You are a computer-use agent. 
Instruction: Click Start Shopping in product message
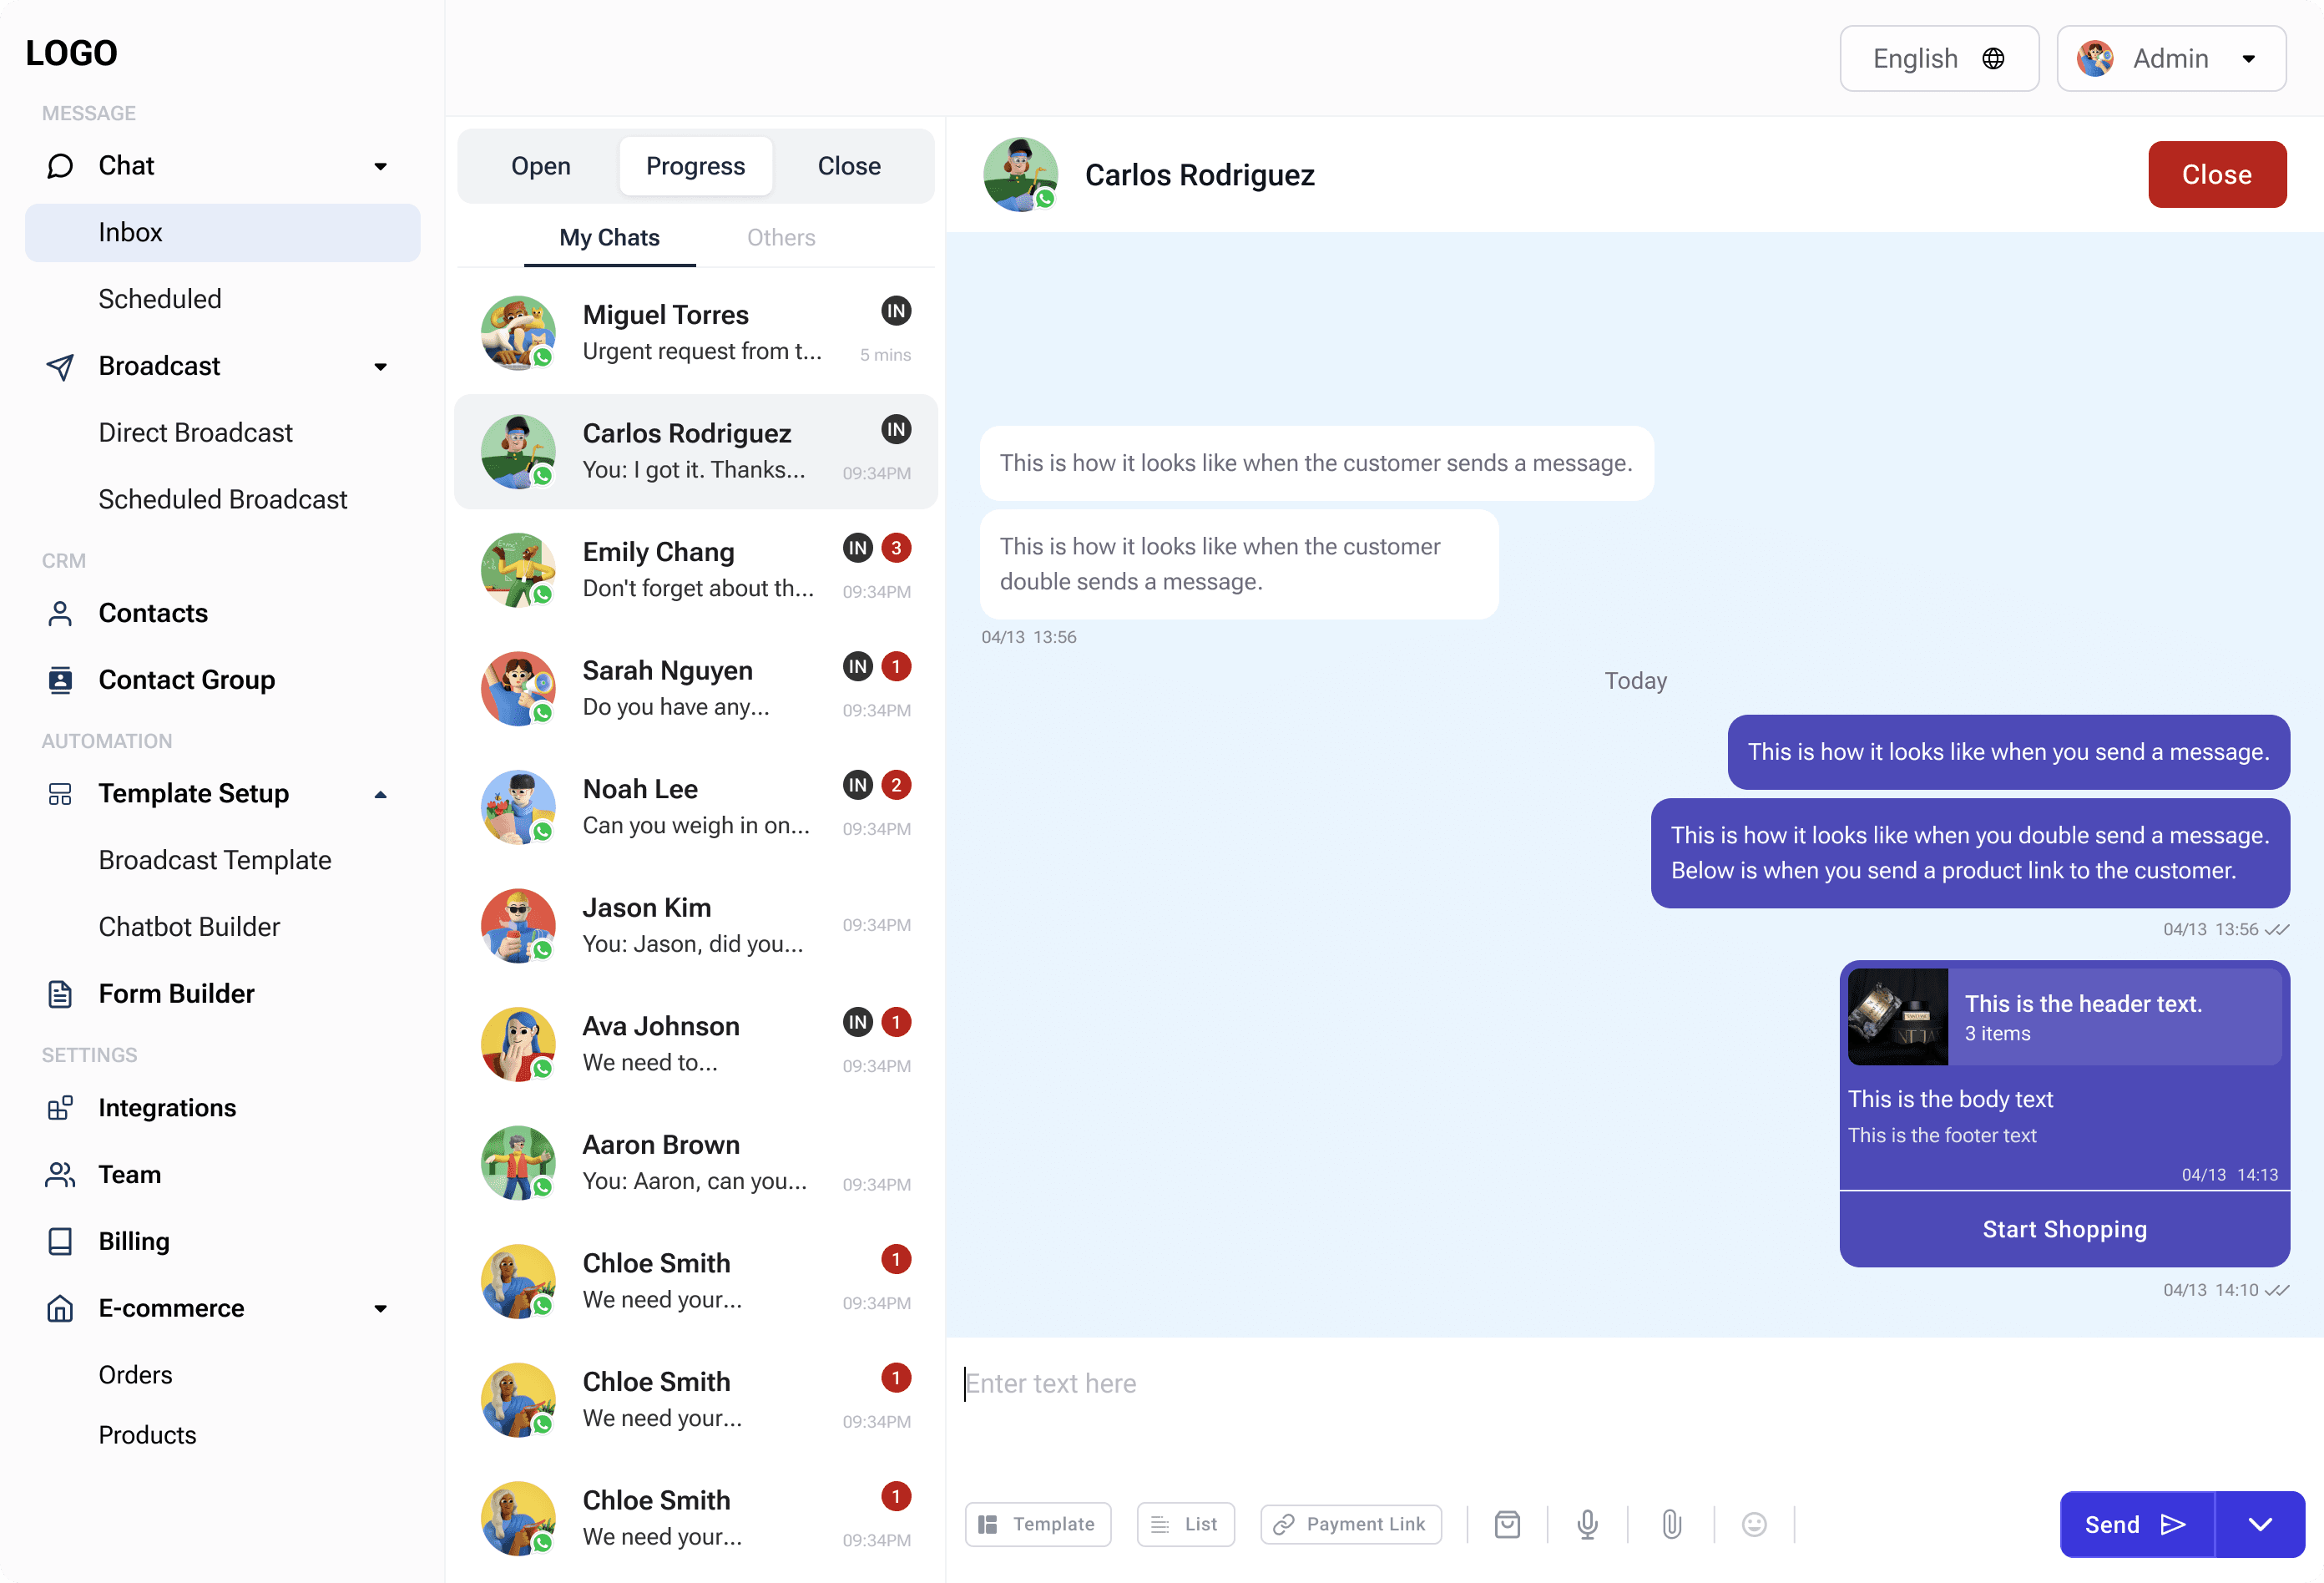[x=2064, y=1229]
